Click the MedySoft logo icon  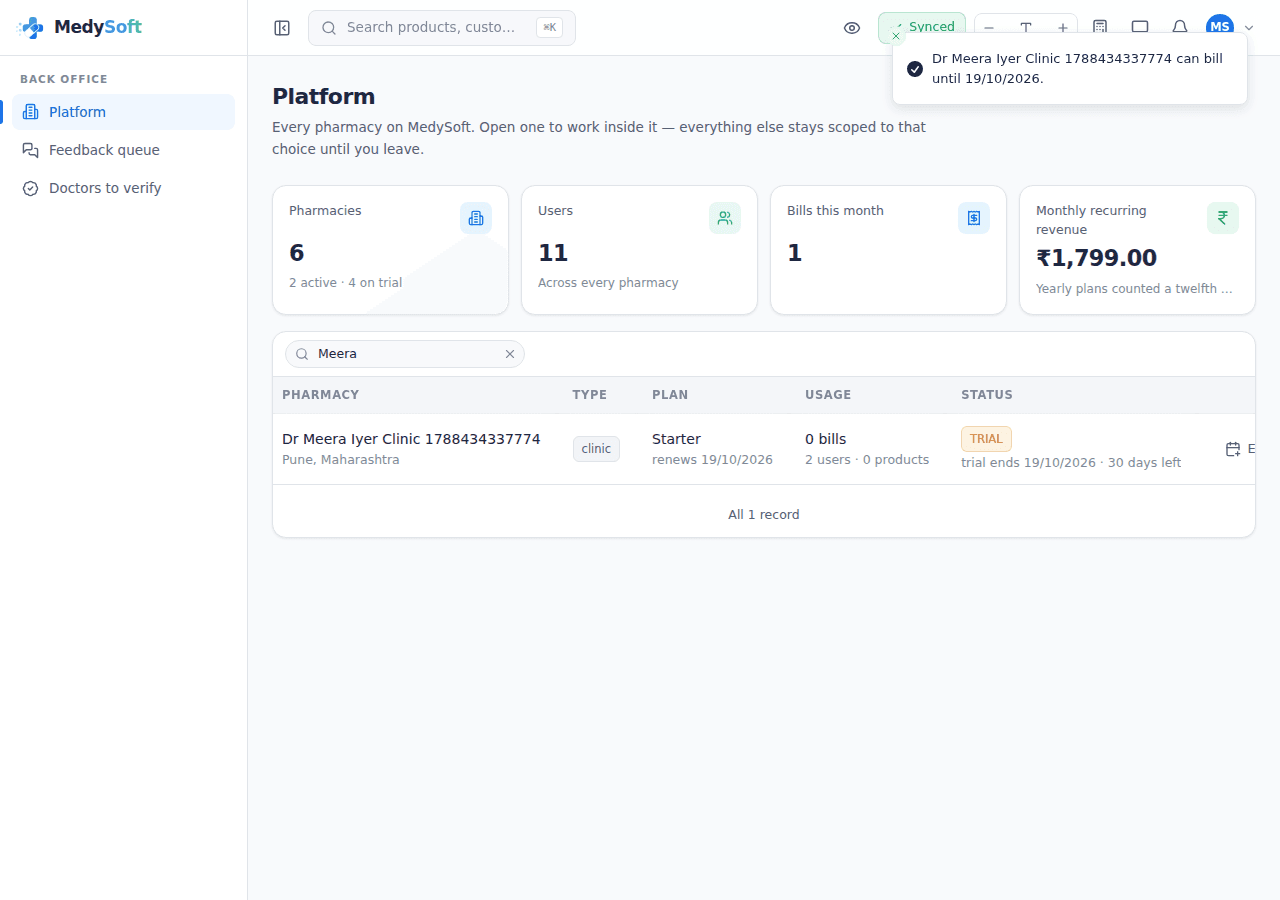pos(31,27)
